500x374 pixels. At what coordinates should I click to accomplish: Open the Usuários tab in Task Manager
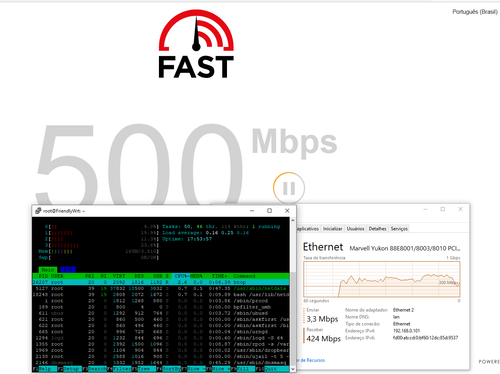355,229
